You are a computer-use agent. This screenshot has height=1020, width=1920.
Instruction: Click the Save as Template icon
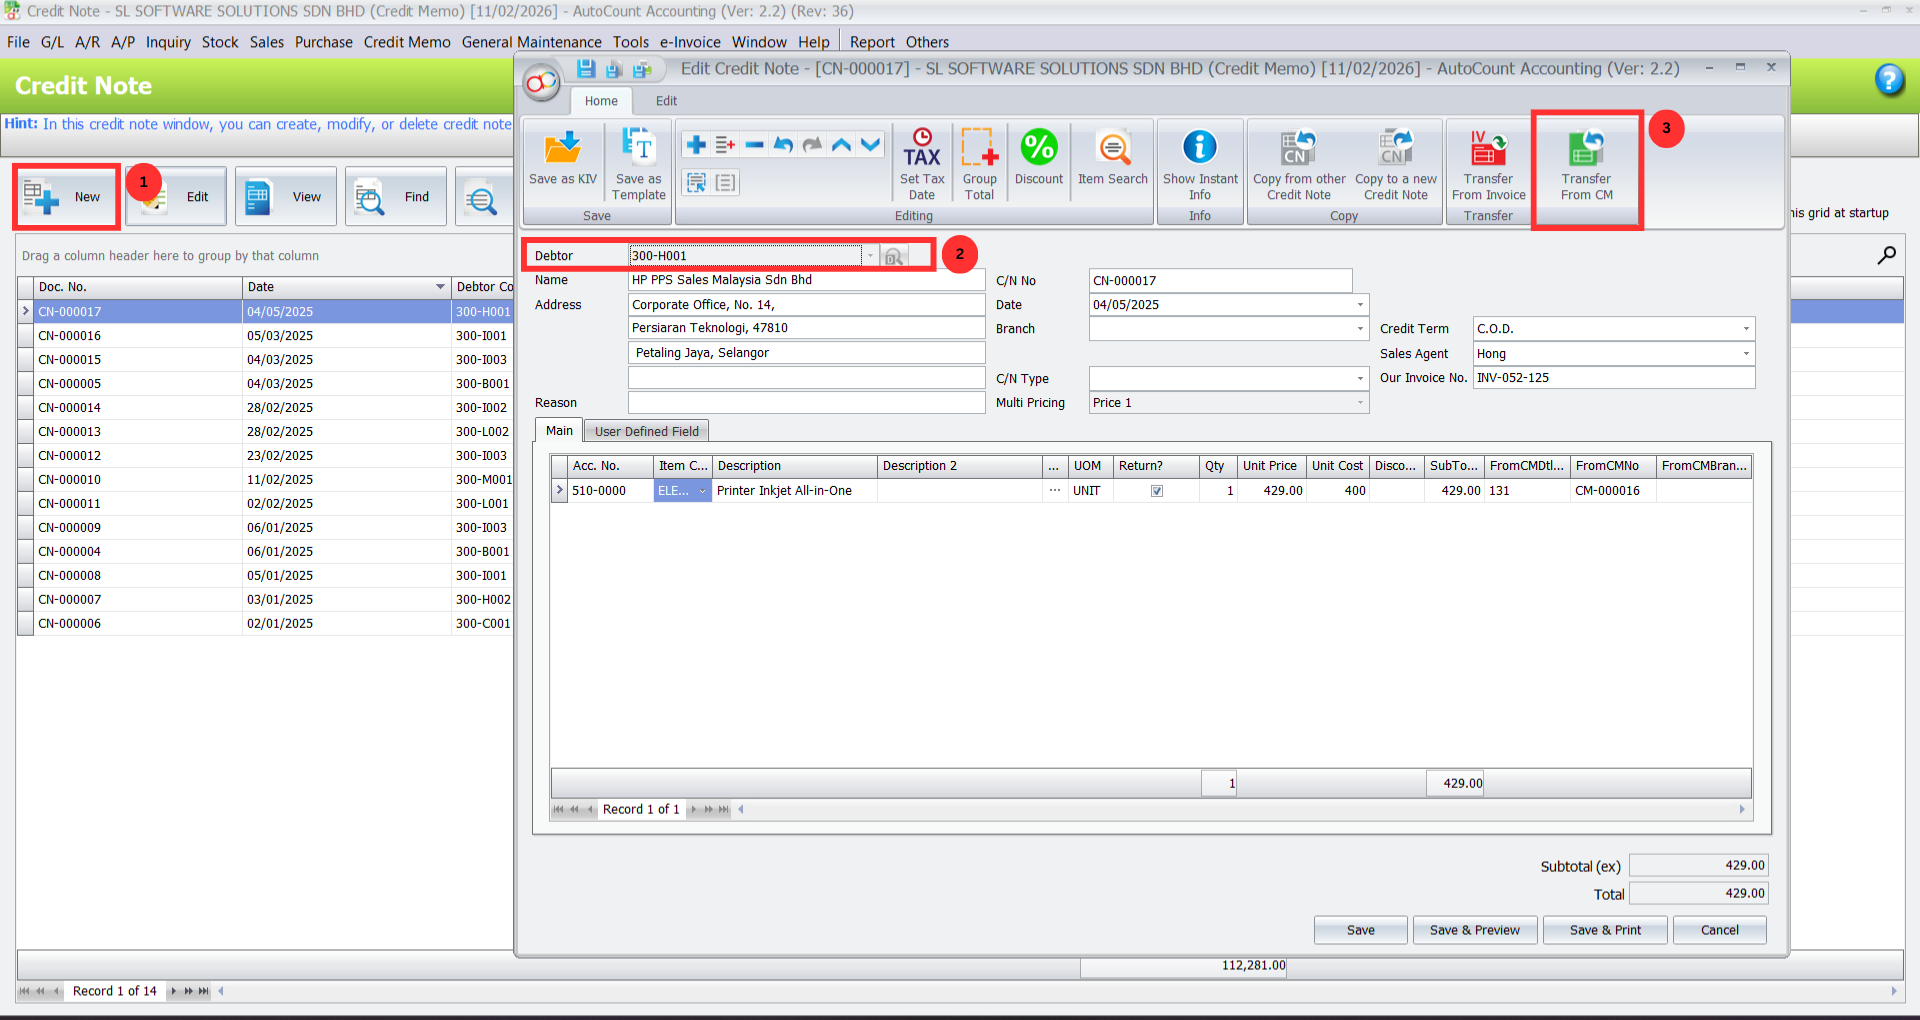pos(638,160)
